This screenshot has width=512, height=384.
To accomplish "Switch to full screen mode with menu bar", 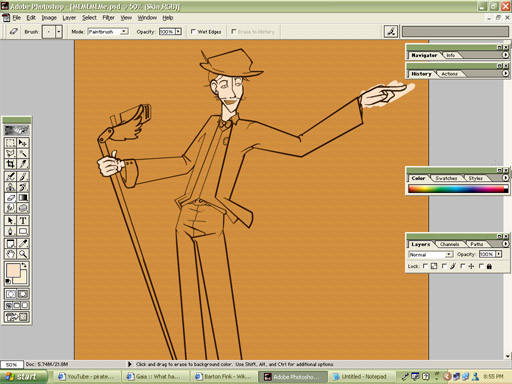I will (17, 305).
